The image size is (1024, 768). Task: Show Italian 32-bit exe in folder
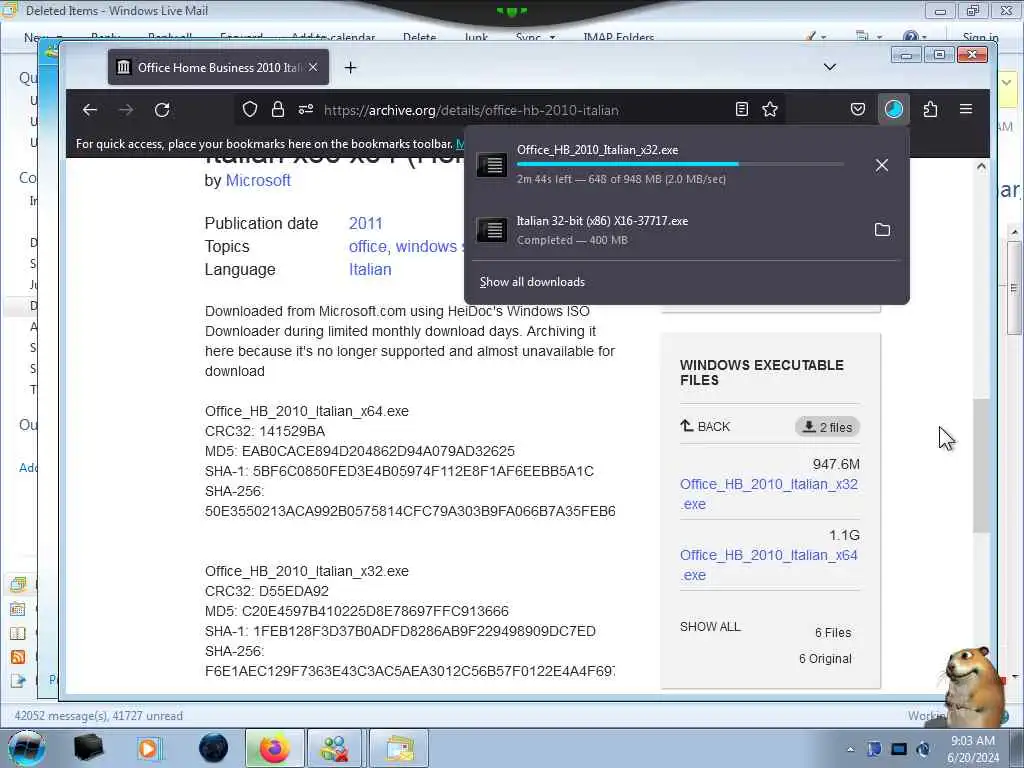[x=882, y=230]
